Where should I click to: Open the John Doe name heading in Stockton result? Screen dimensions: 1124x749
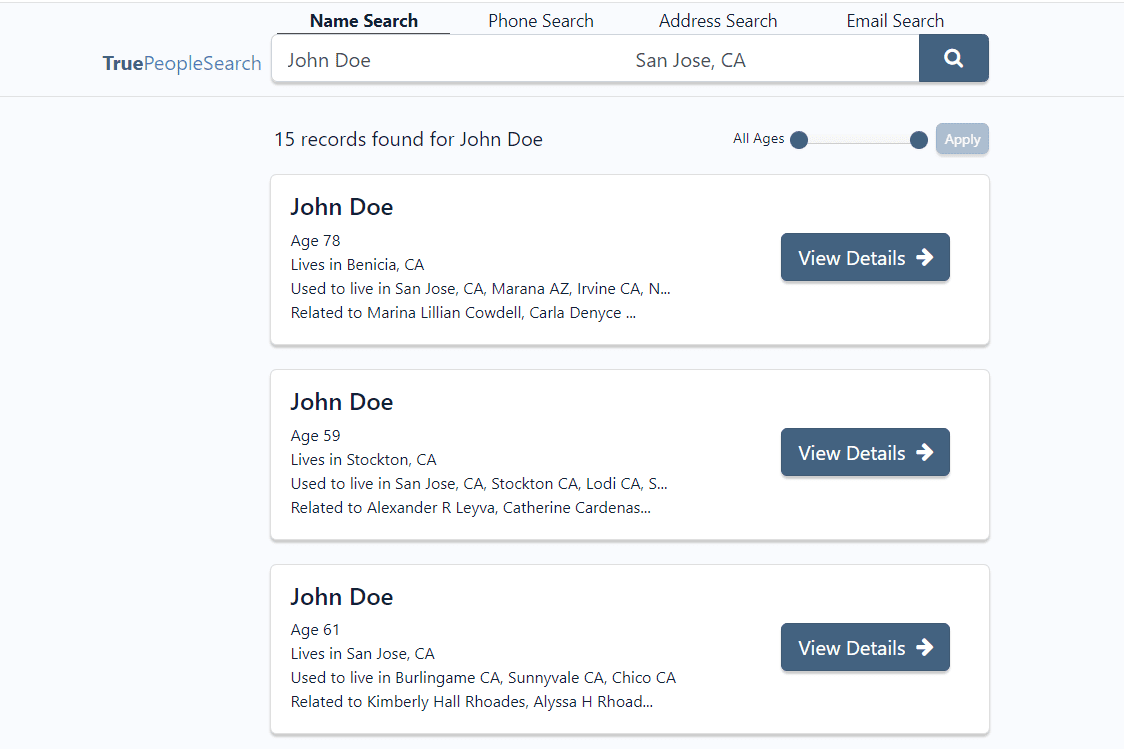[x=342, y=402]
